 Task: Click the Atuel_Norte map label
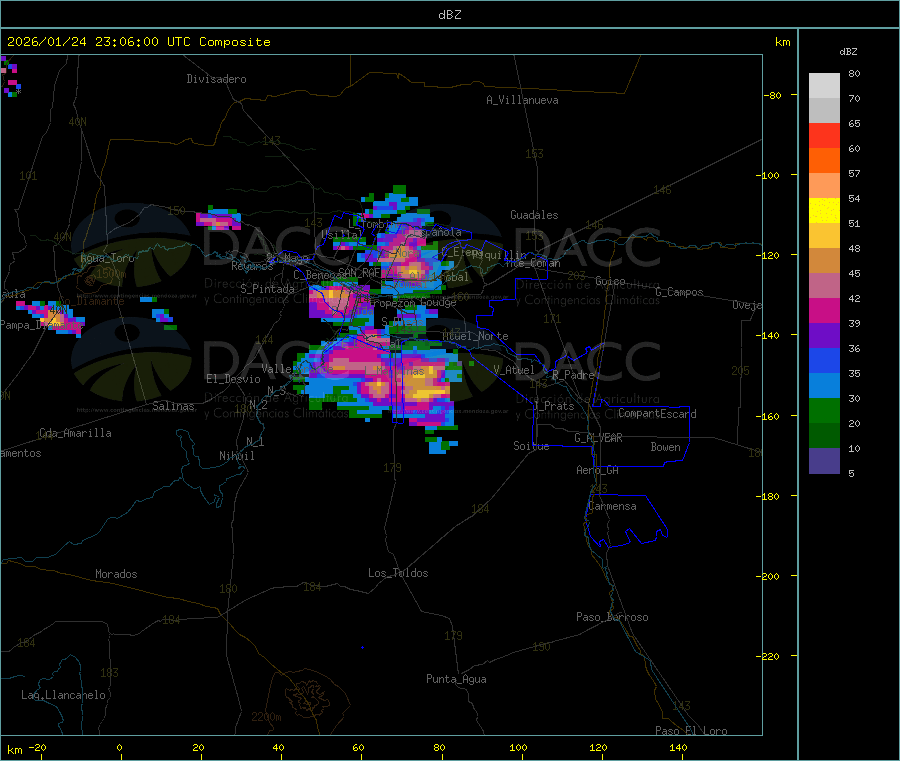[x=475, y=336]
